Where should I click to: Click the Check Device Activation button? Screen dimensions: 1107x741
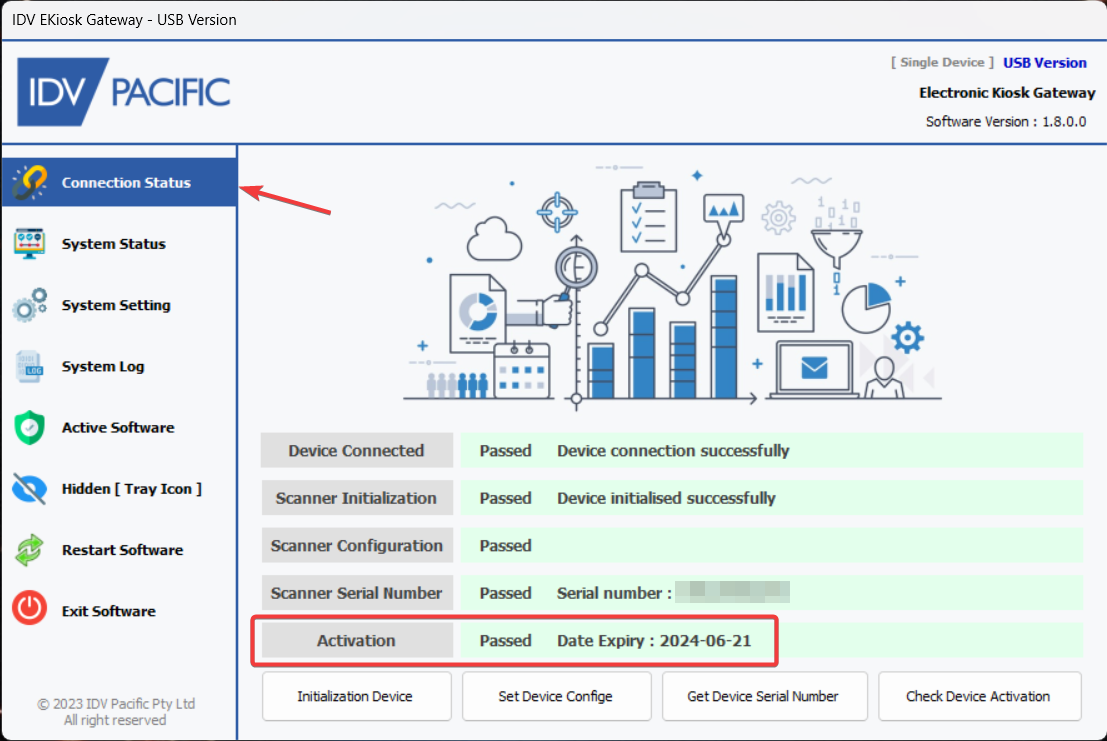pos(980,697)
